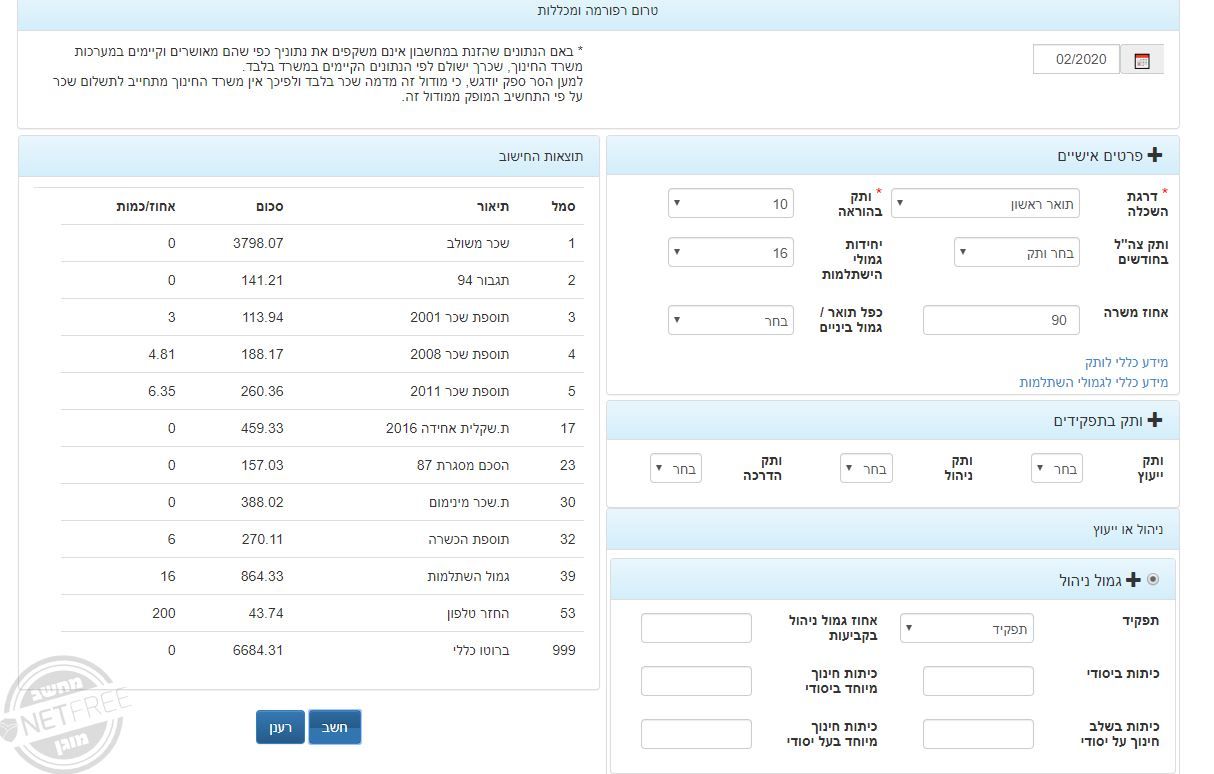Open the מידע כללי לותק link
1214x774 pixels.
click(x=1126, y=362)
